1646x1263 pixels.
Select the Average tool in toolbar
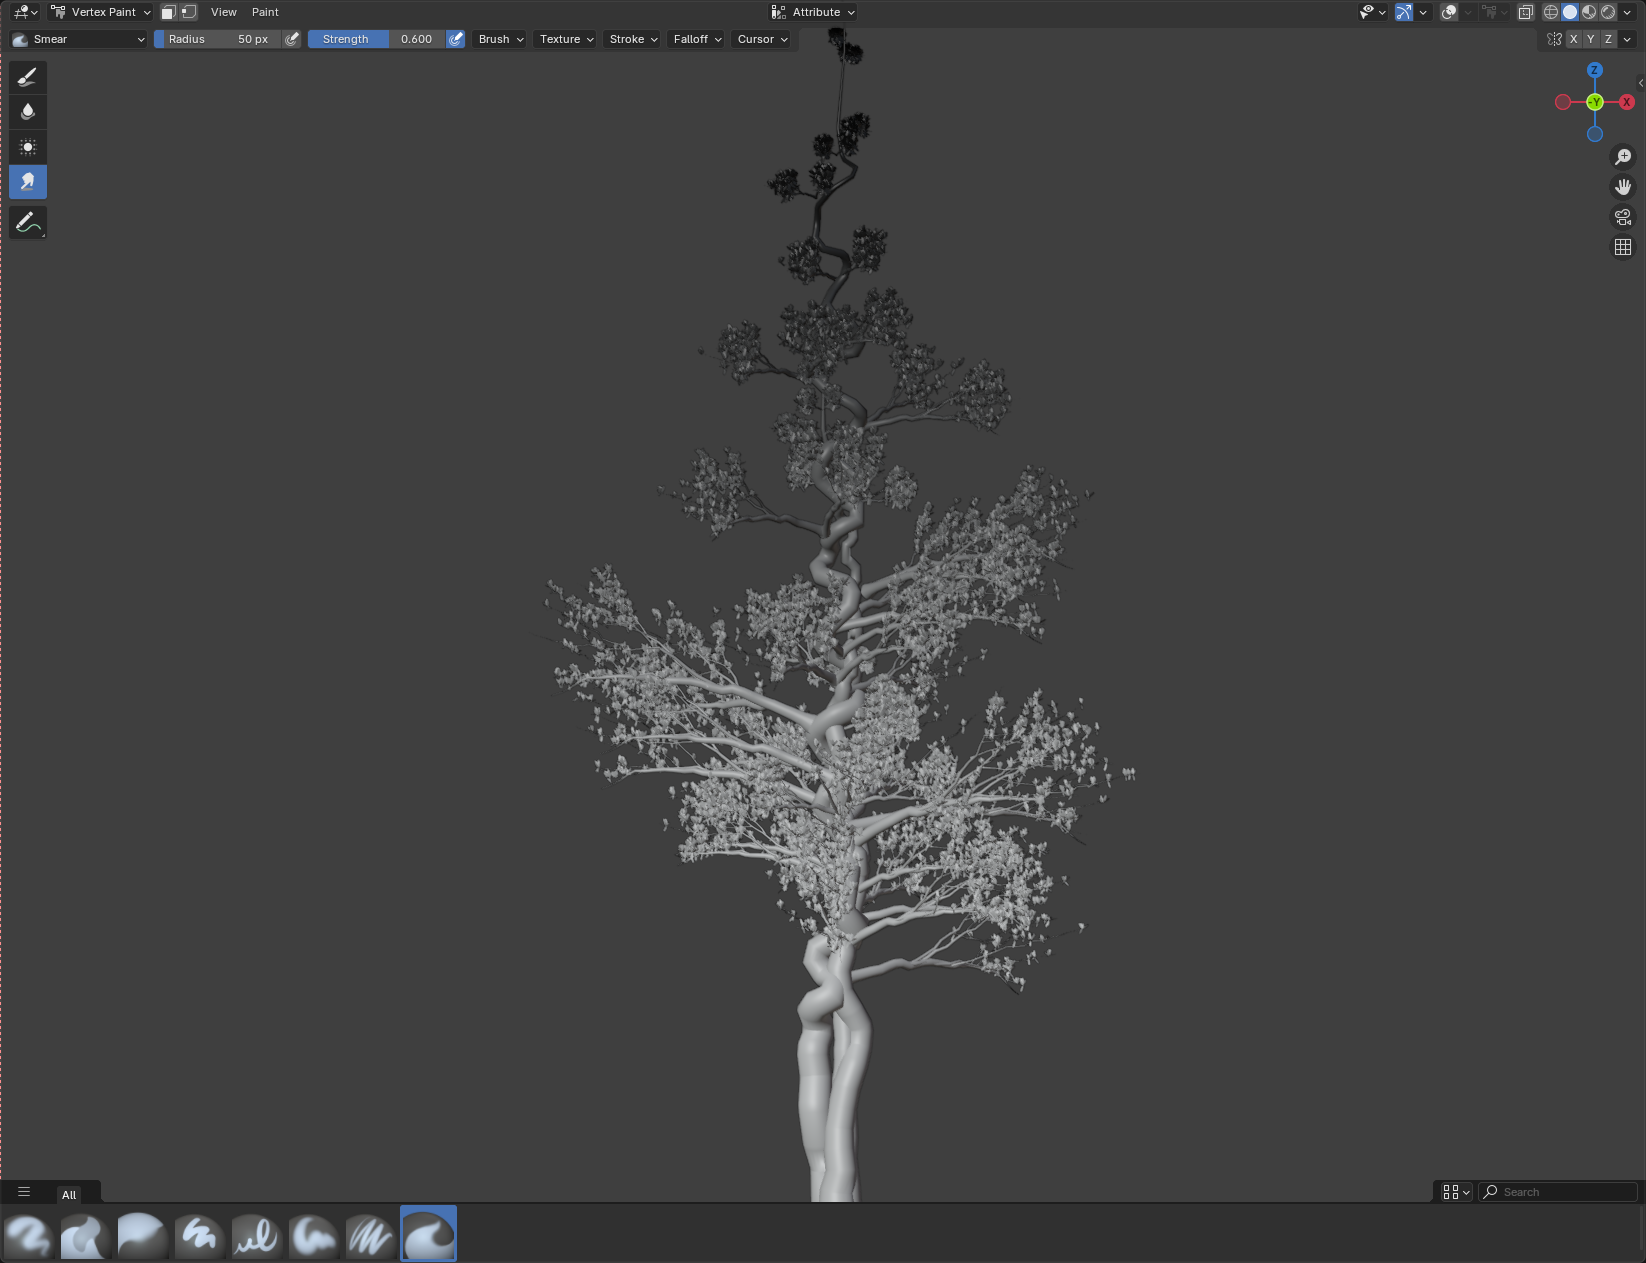tap(28, 147)
